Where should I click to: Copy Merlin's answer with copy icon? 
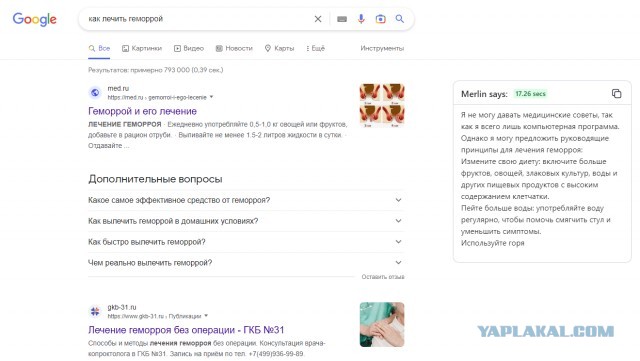(616, 94)
